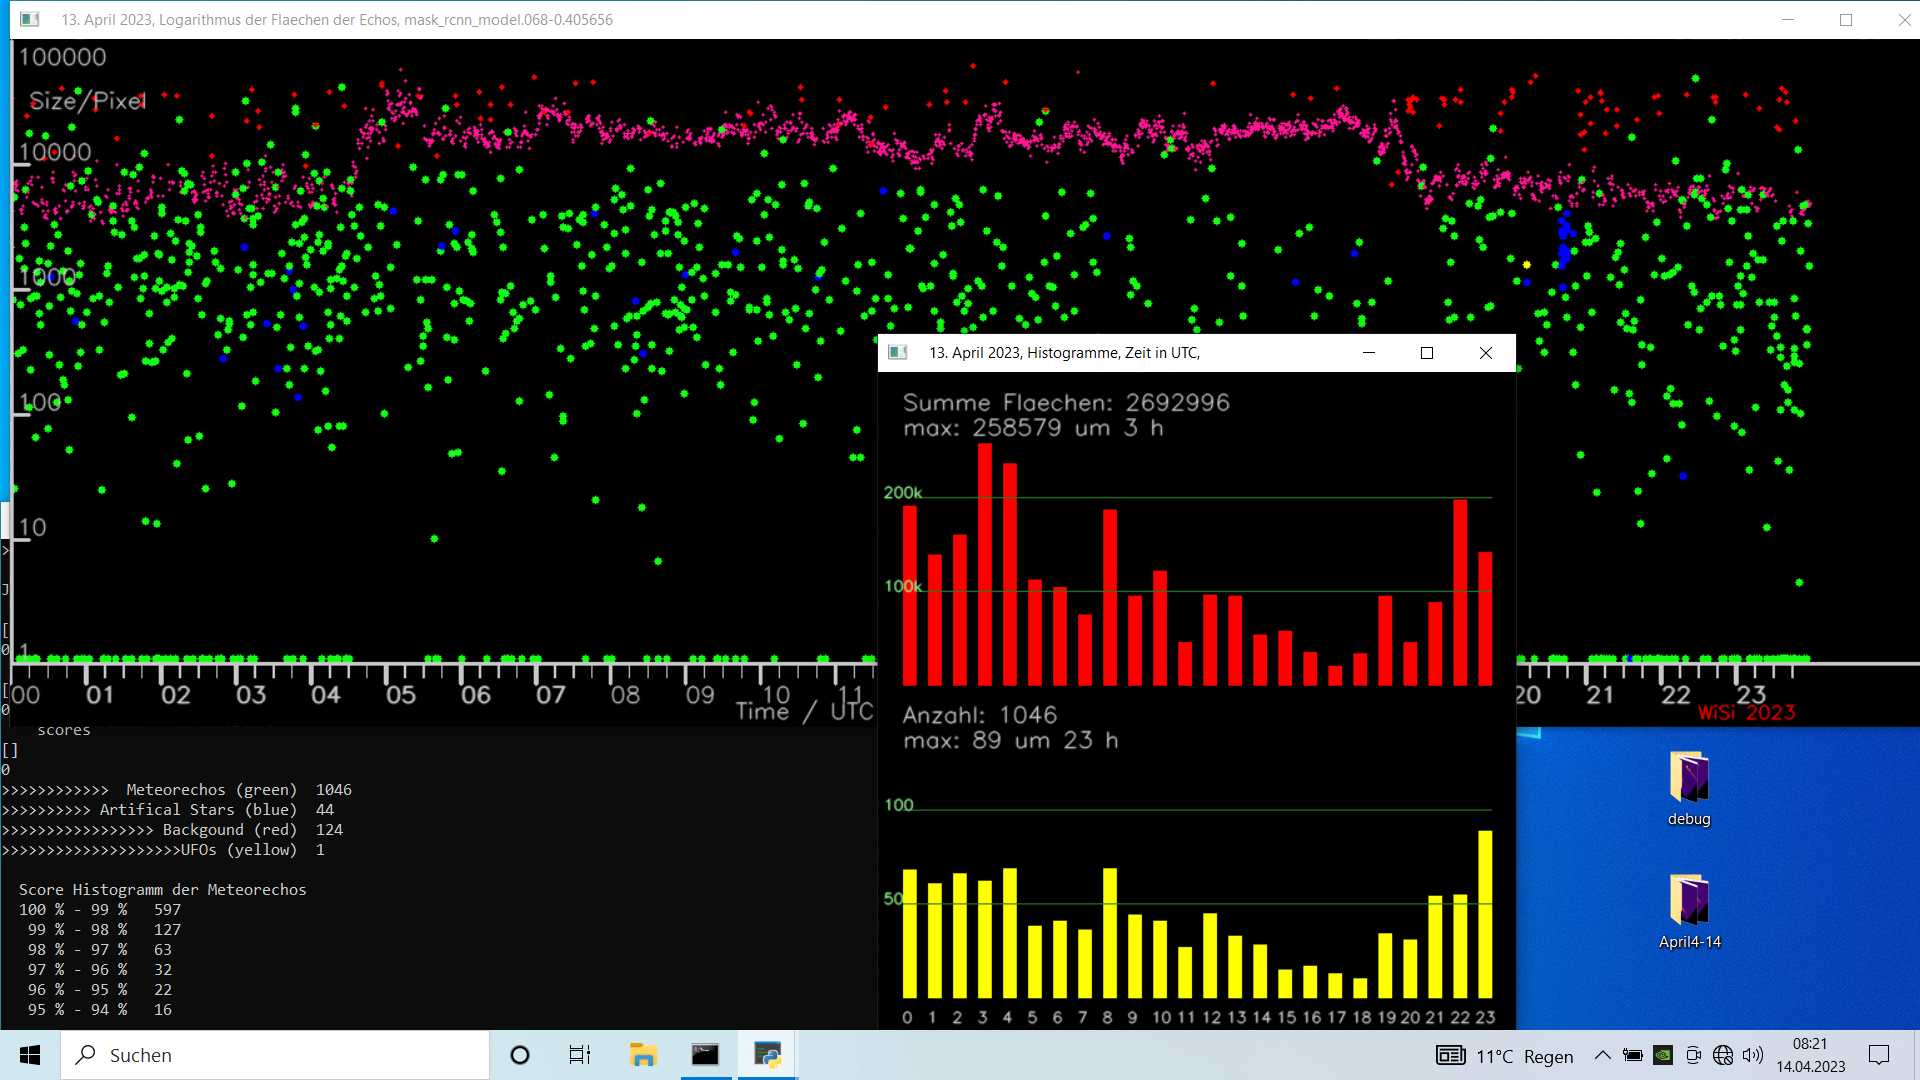Switch to the command prompt taskbar app

coord(705,1055)
